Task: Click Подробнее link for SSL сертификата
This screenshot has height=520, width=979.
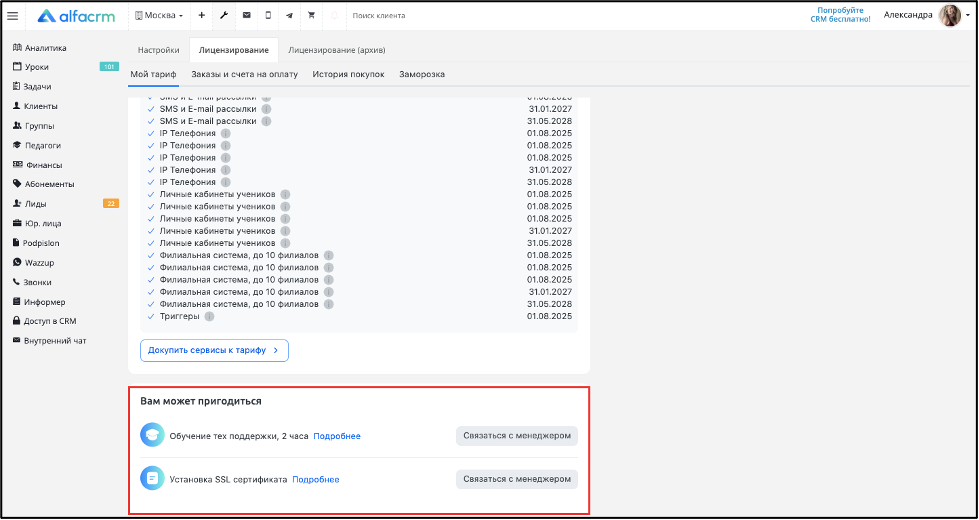Action: (x=315, y=479)
